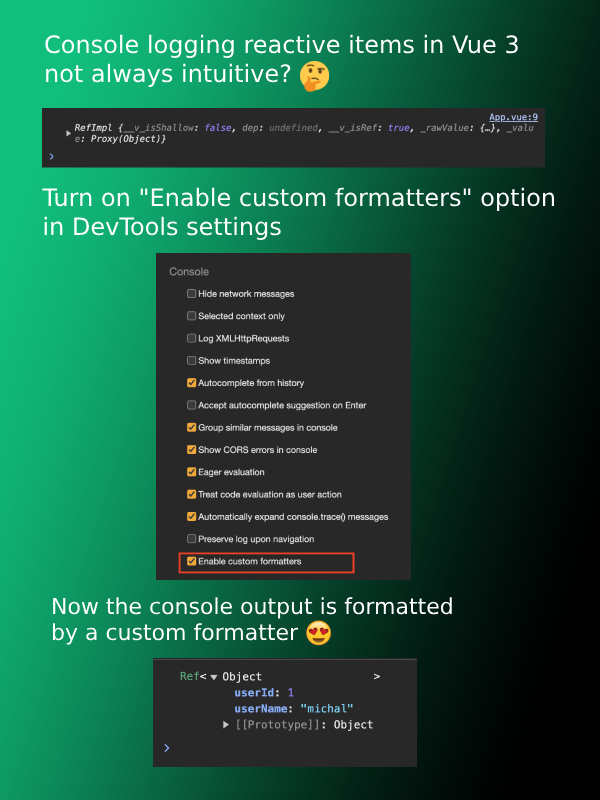Enable Selected context only checkbox
Viewport: 600px width, 800px height.
pos(191,316)
